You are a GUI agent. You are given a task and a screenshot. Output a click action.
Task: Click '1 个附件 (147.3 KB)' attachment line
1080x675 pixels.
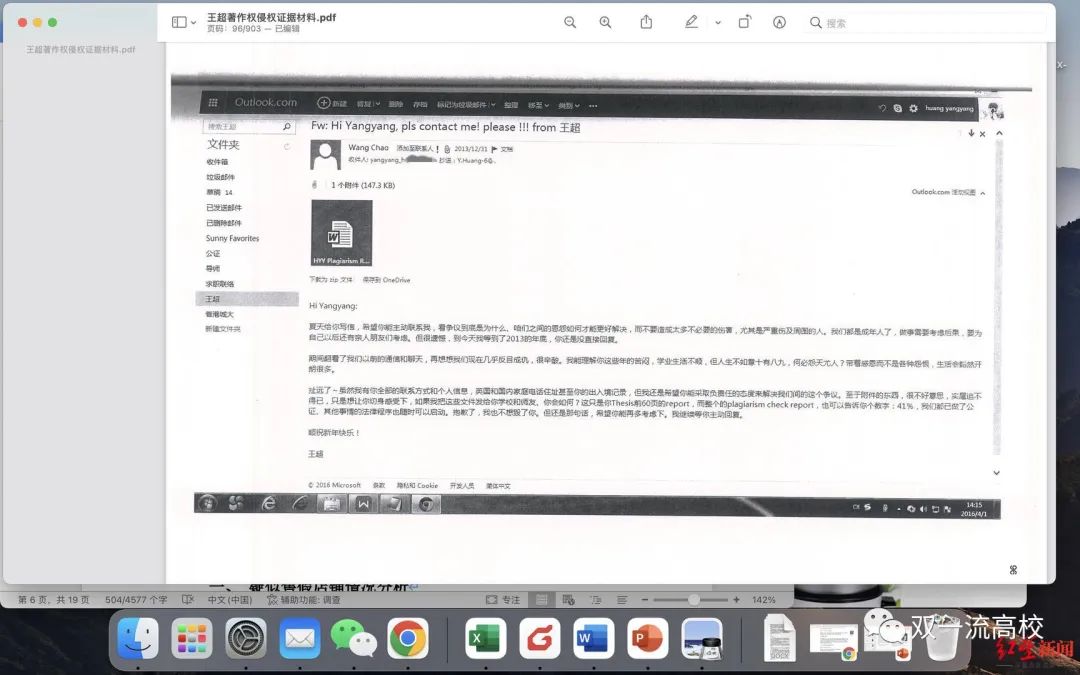point(363,185)
